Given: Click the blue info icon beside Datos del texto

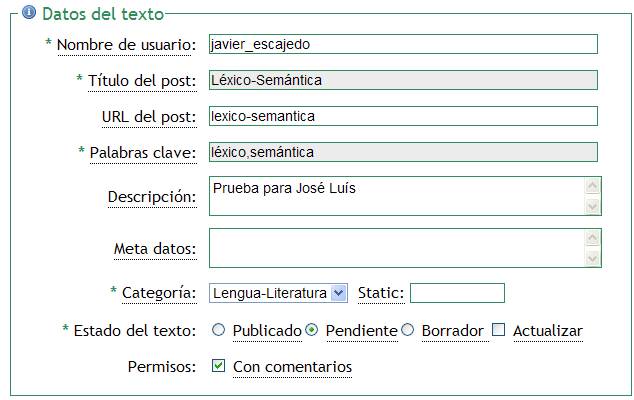Looking at the screenshot, I should point(29,13).
